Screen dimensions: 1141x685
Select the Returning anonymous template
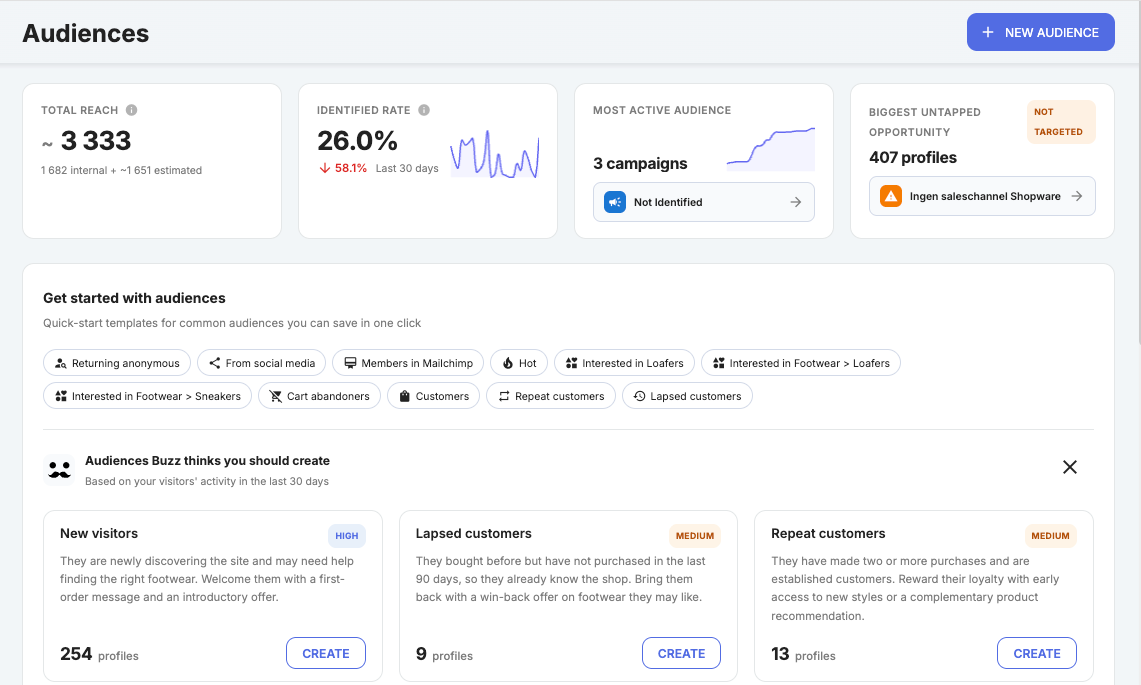coord(116,363)
